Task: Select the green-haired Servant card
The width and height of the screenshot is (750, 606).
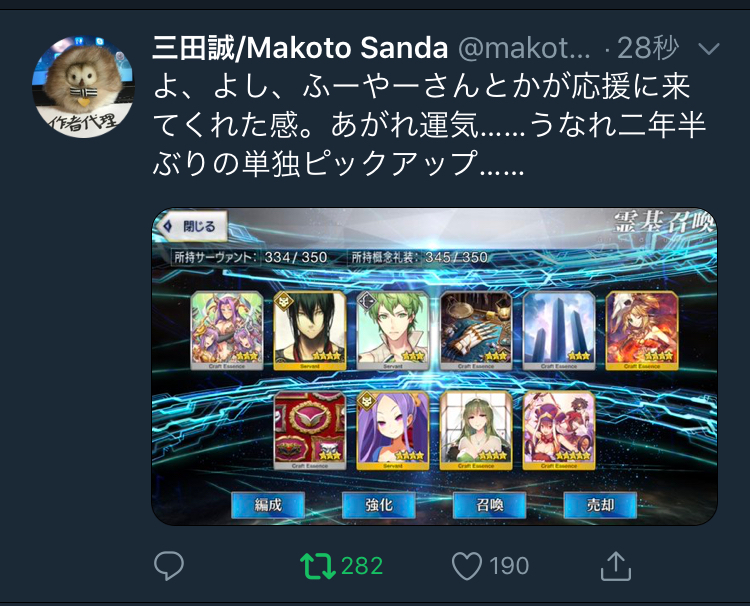Action: pos(393,331)
